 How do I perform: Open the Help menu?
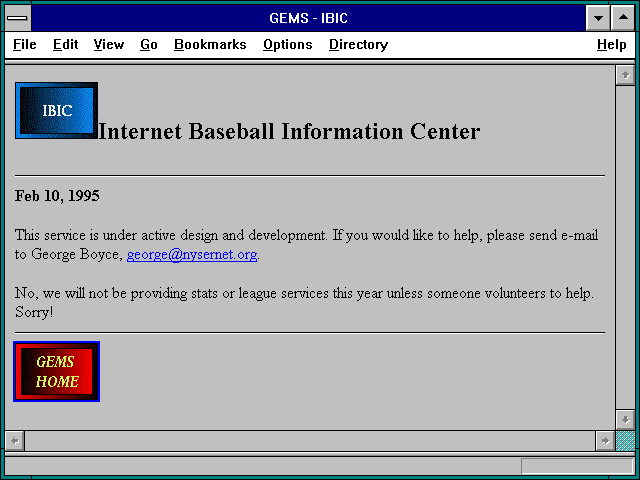(x=611, y=44)
